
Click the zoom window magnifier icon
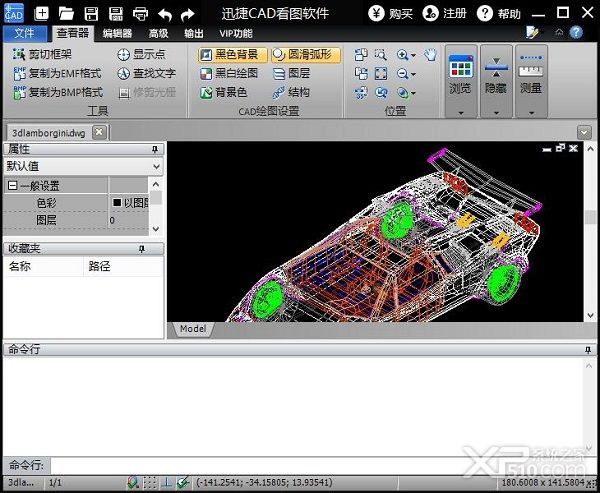click(x=380, y=55)
